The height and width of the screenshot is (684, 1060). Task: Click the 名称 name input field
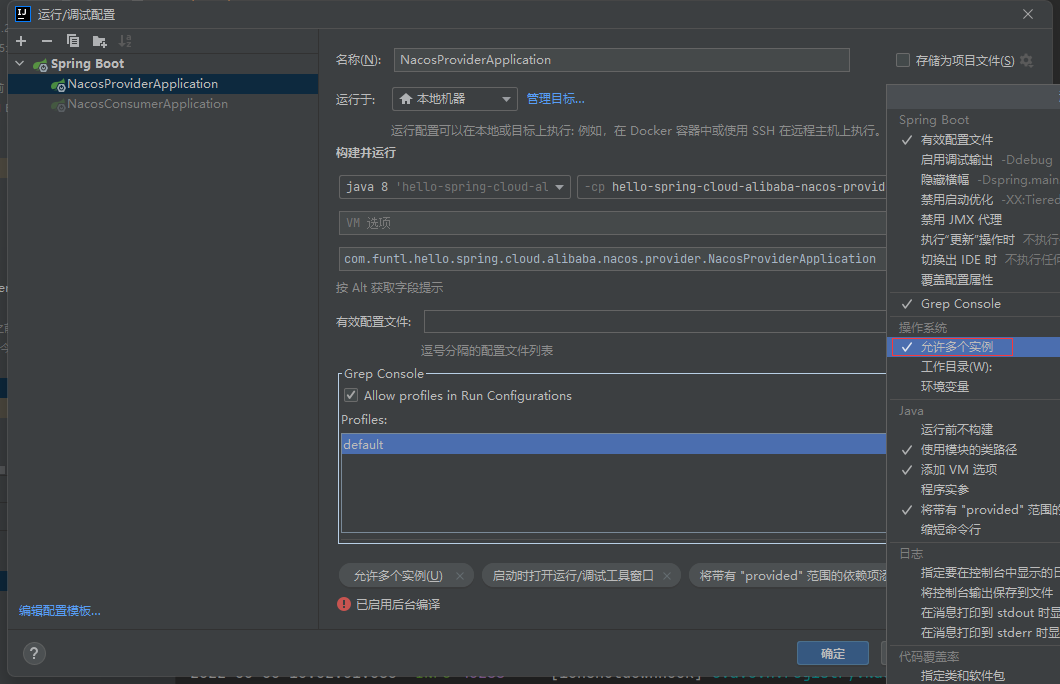pyautogui.click(x=621, y=60)
